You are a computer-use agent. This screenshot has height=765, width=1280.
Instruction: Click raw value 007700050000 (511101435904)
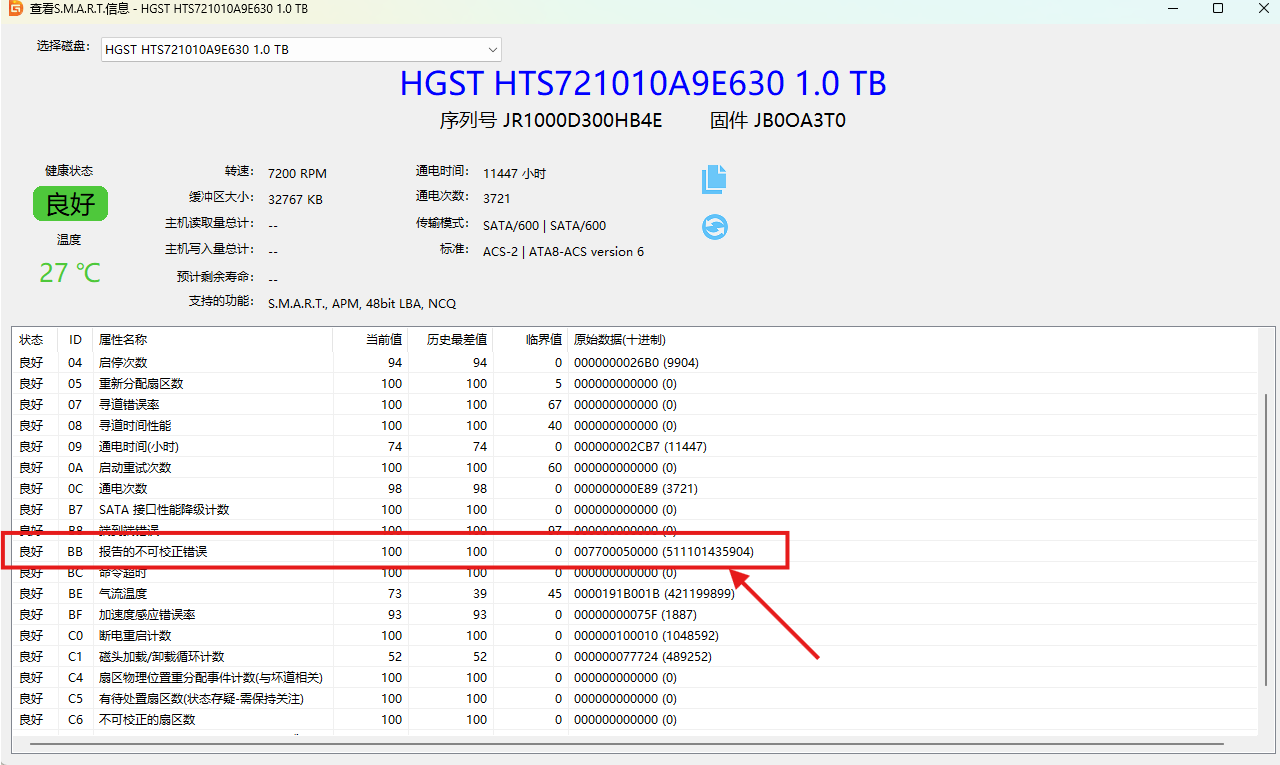click(x=664, y=551)
